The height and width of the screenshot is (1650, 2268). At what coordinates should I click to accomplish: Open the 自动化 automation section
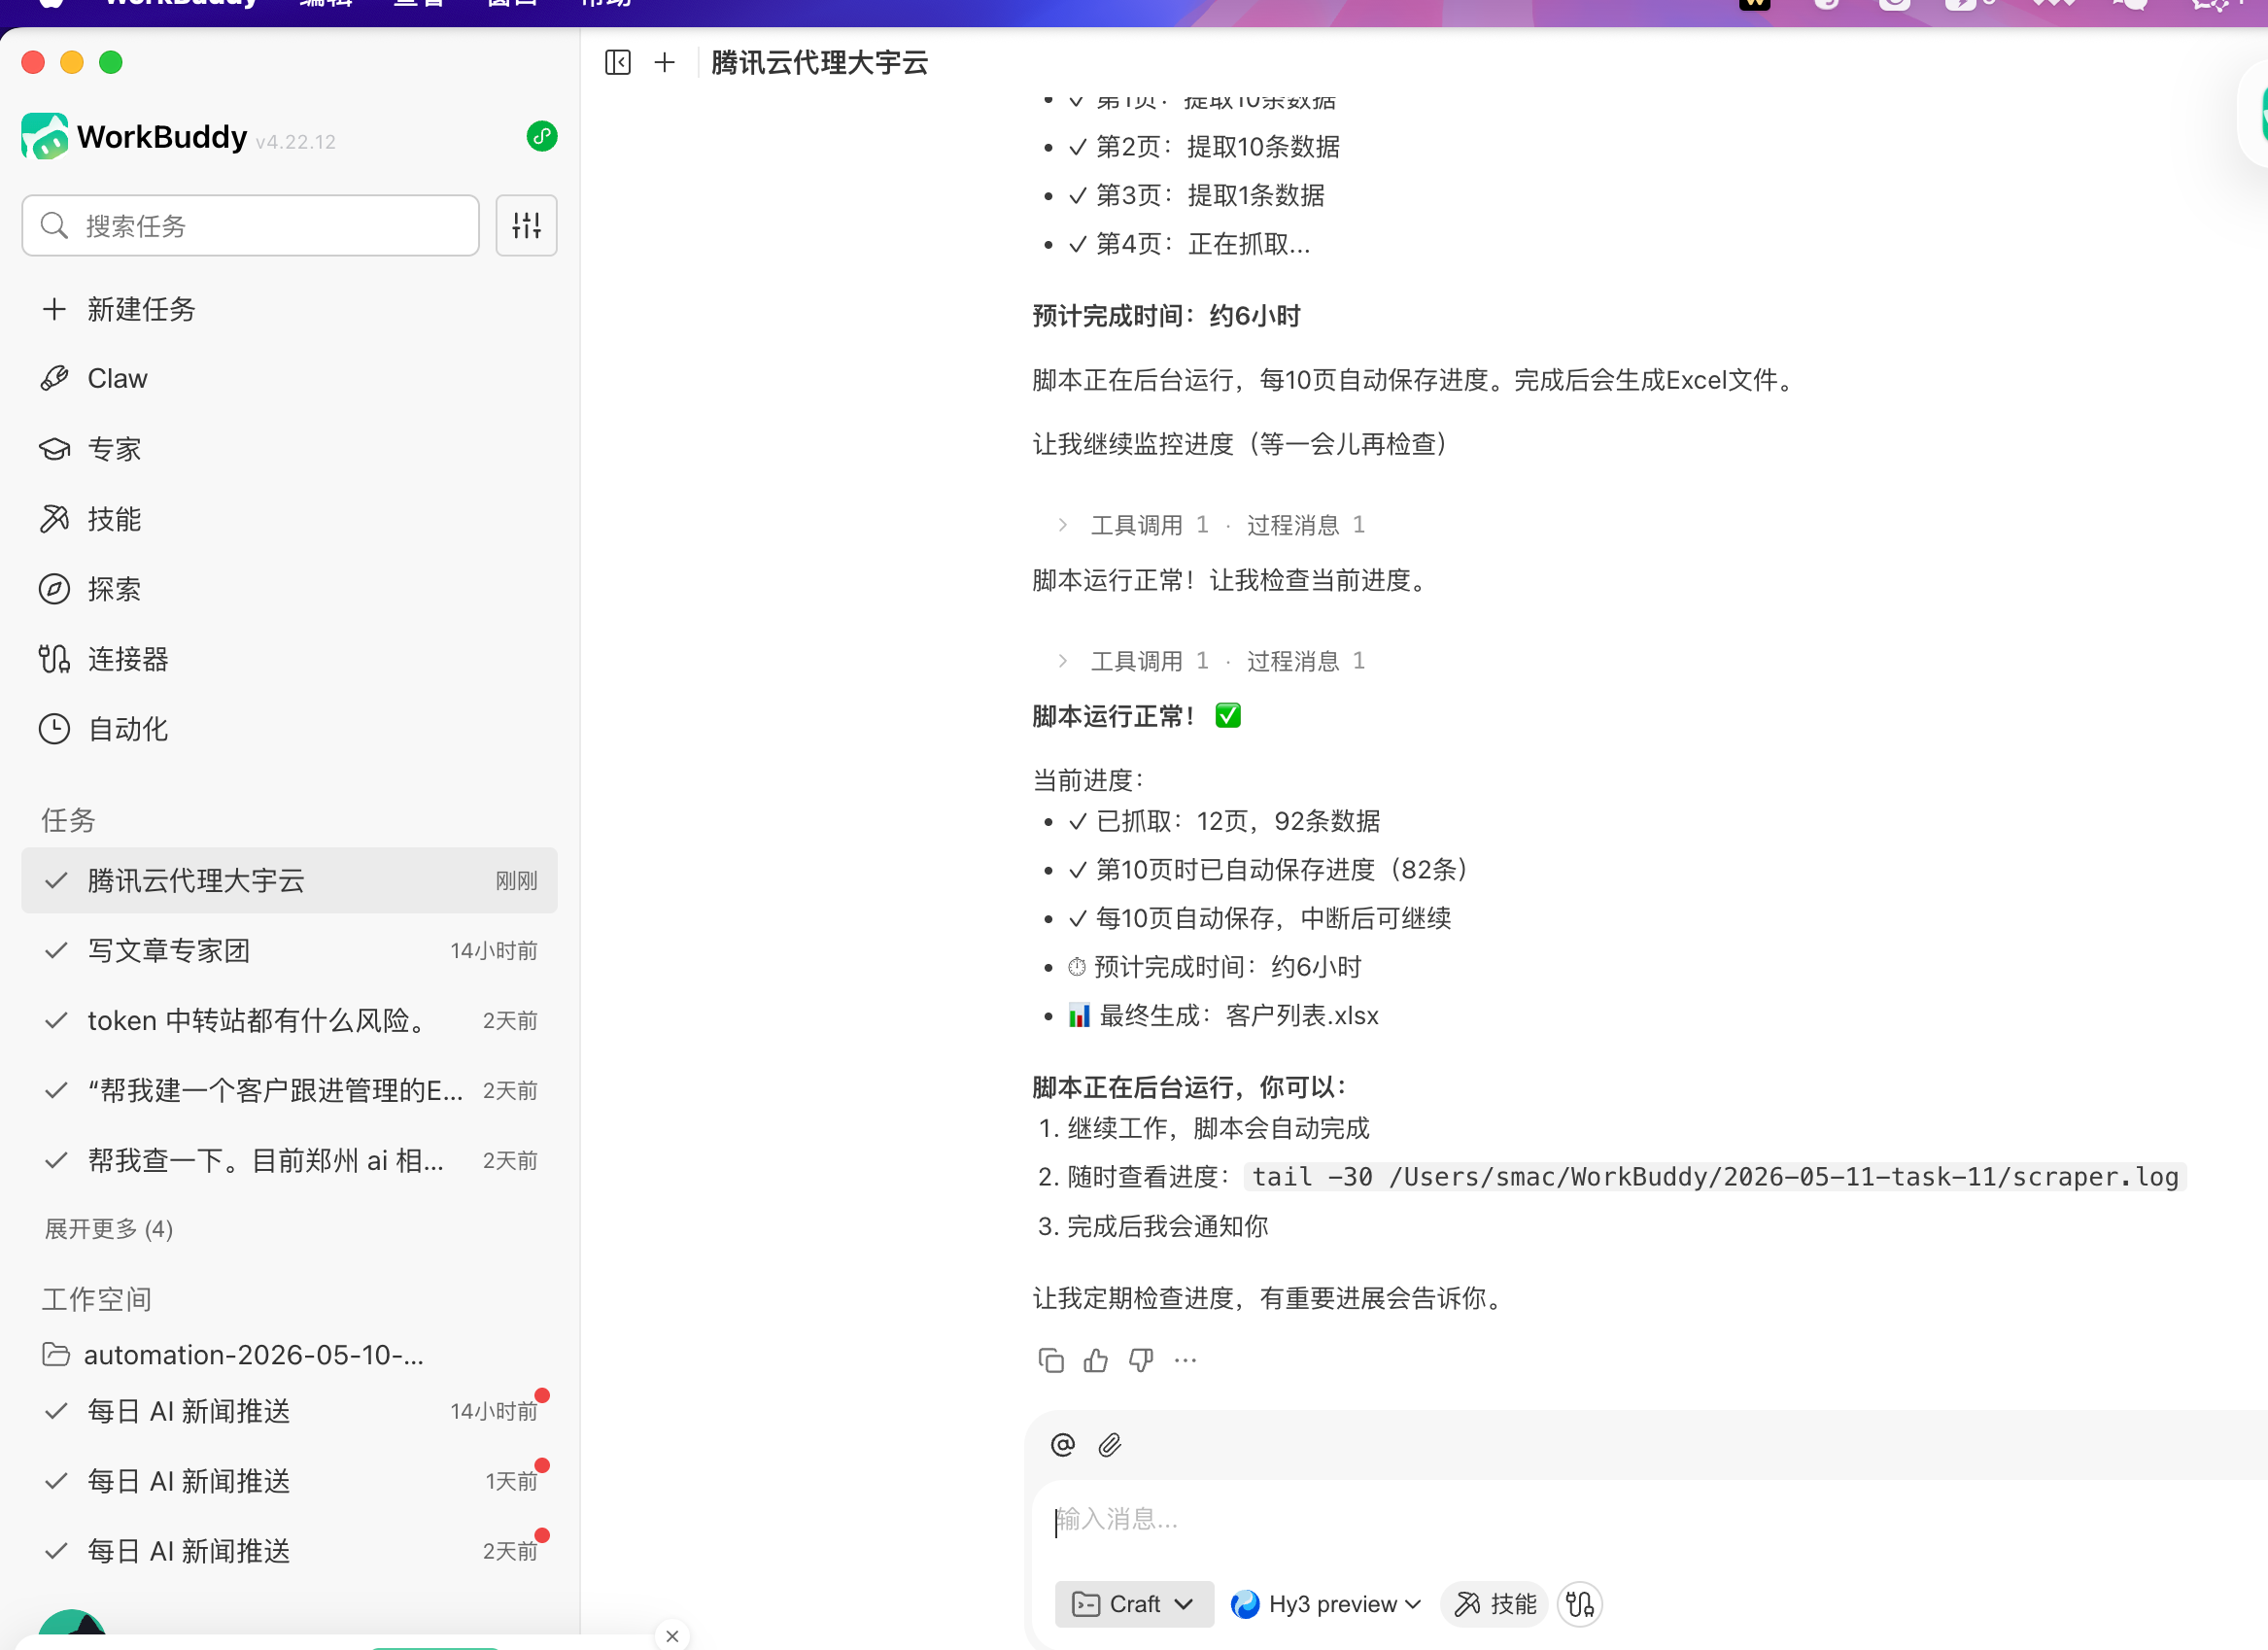point(289,728)
